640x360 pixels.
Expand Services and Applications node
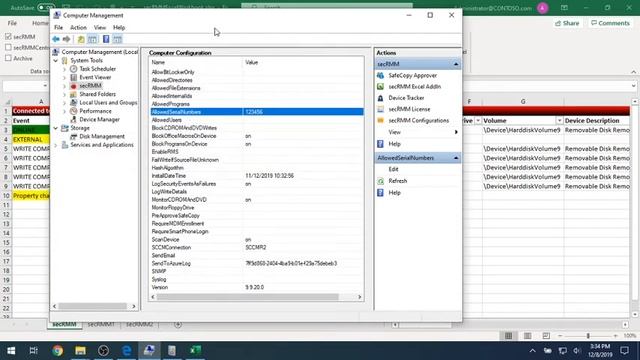click(56, 145)
